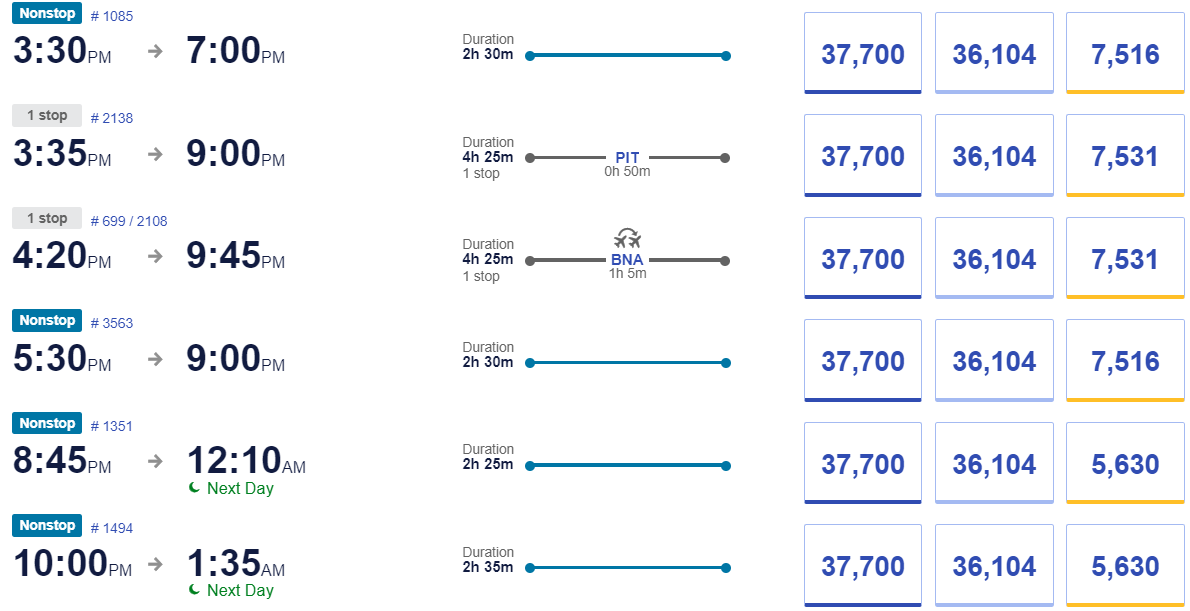This screenshot has width=1190, height=611.
Task: Click the moon icon under 12:10 AM
Action: [x=194, y=488]
